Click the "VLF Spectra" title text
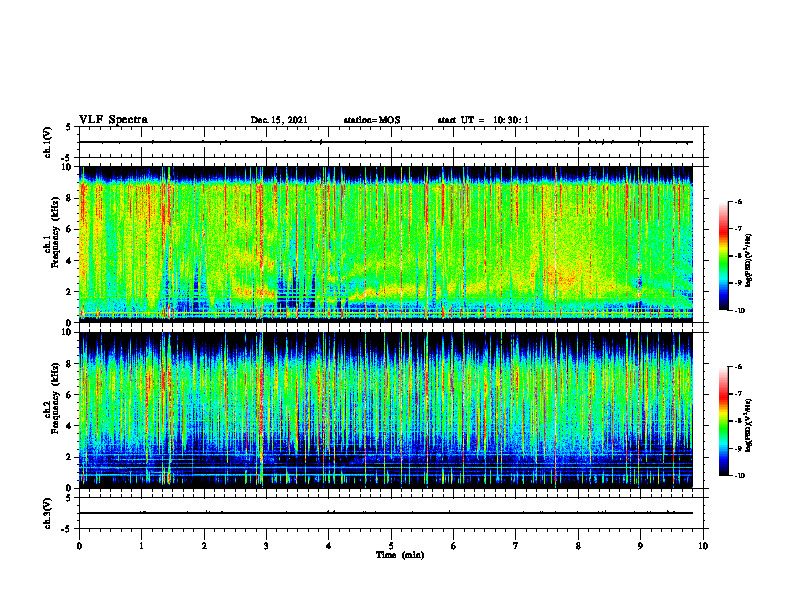 coord(113,120)
